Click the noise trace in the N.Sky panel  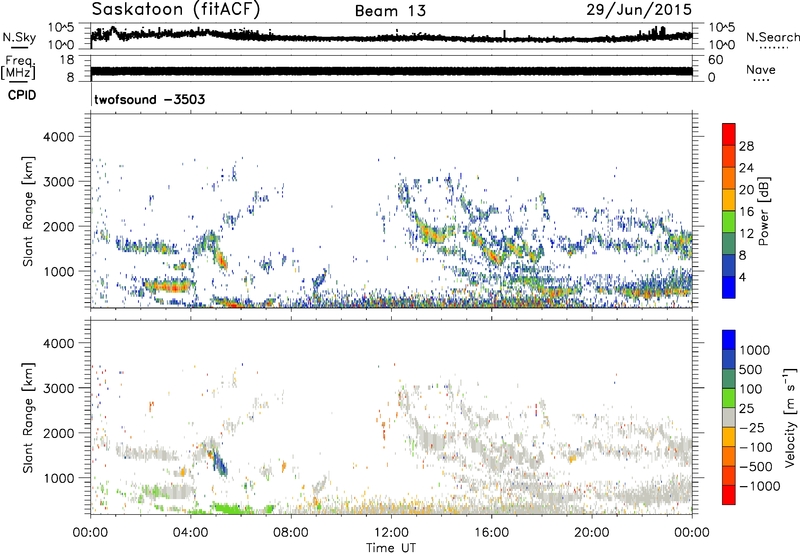click(x=391, y=37)
